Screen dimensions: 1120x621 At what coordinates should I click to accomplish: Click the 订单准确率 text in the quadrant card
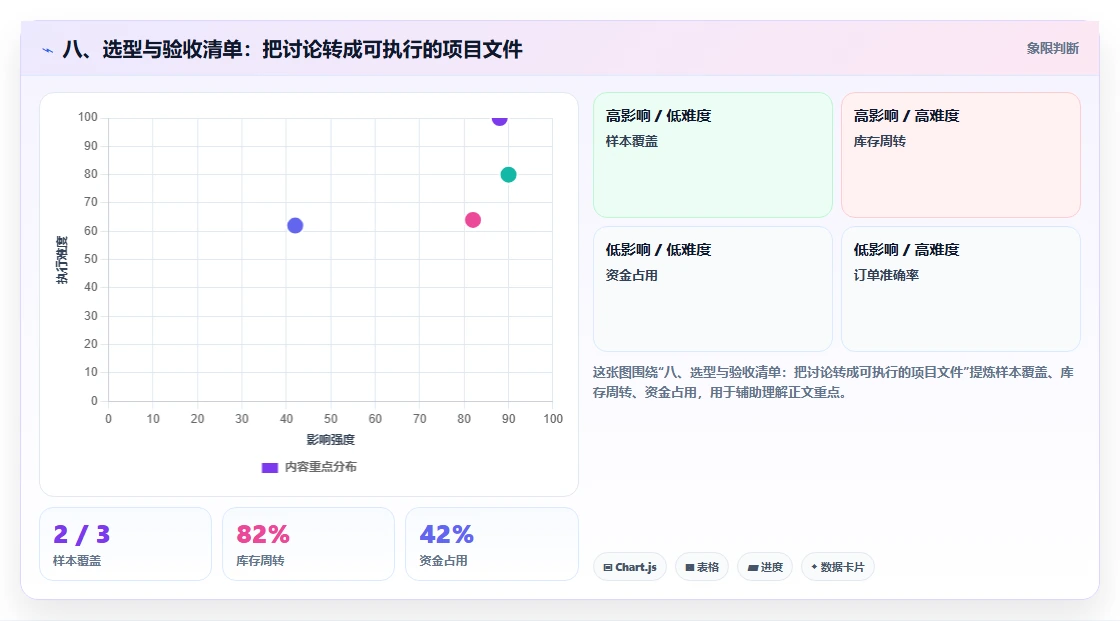pyautogui.click(x=886, y=275)
